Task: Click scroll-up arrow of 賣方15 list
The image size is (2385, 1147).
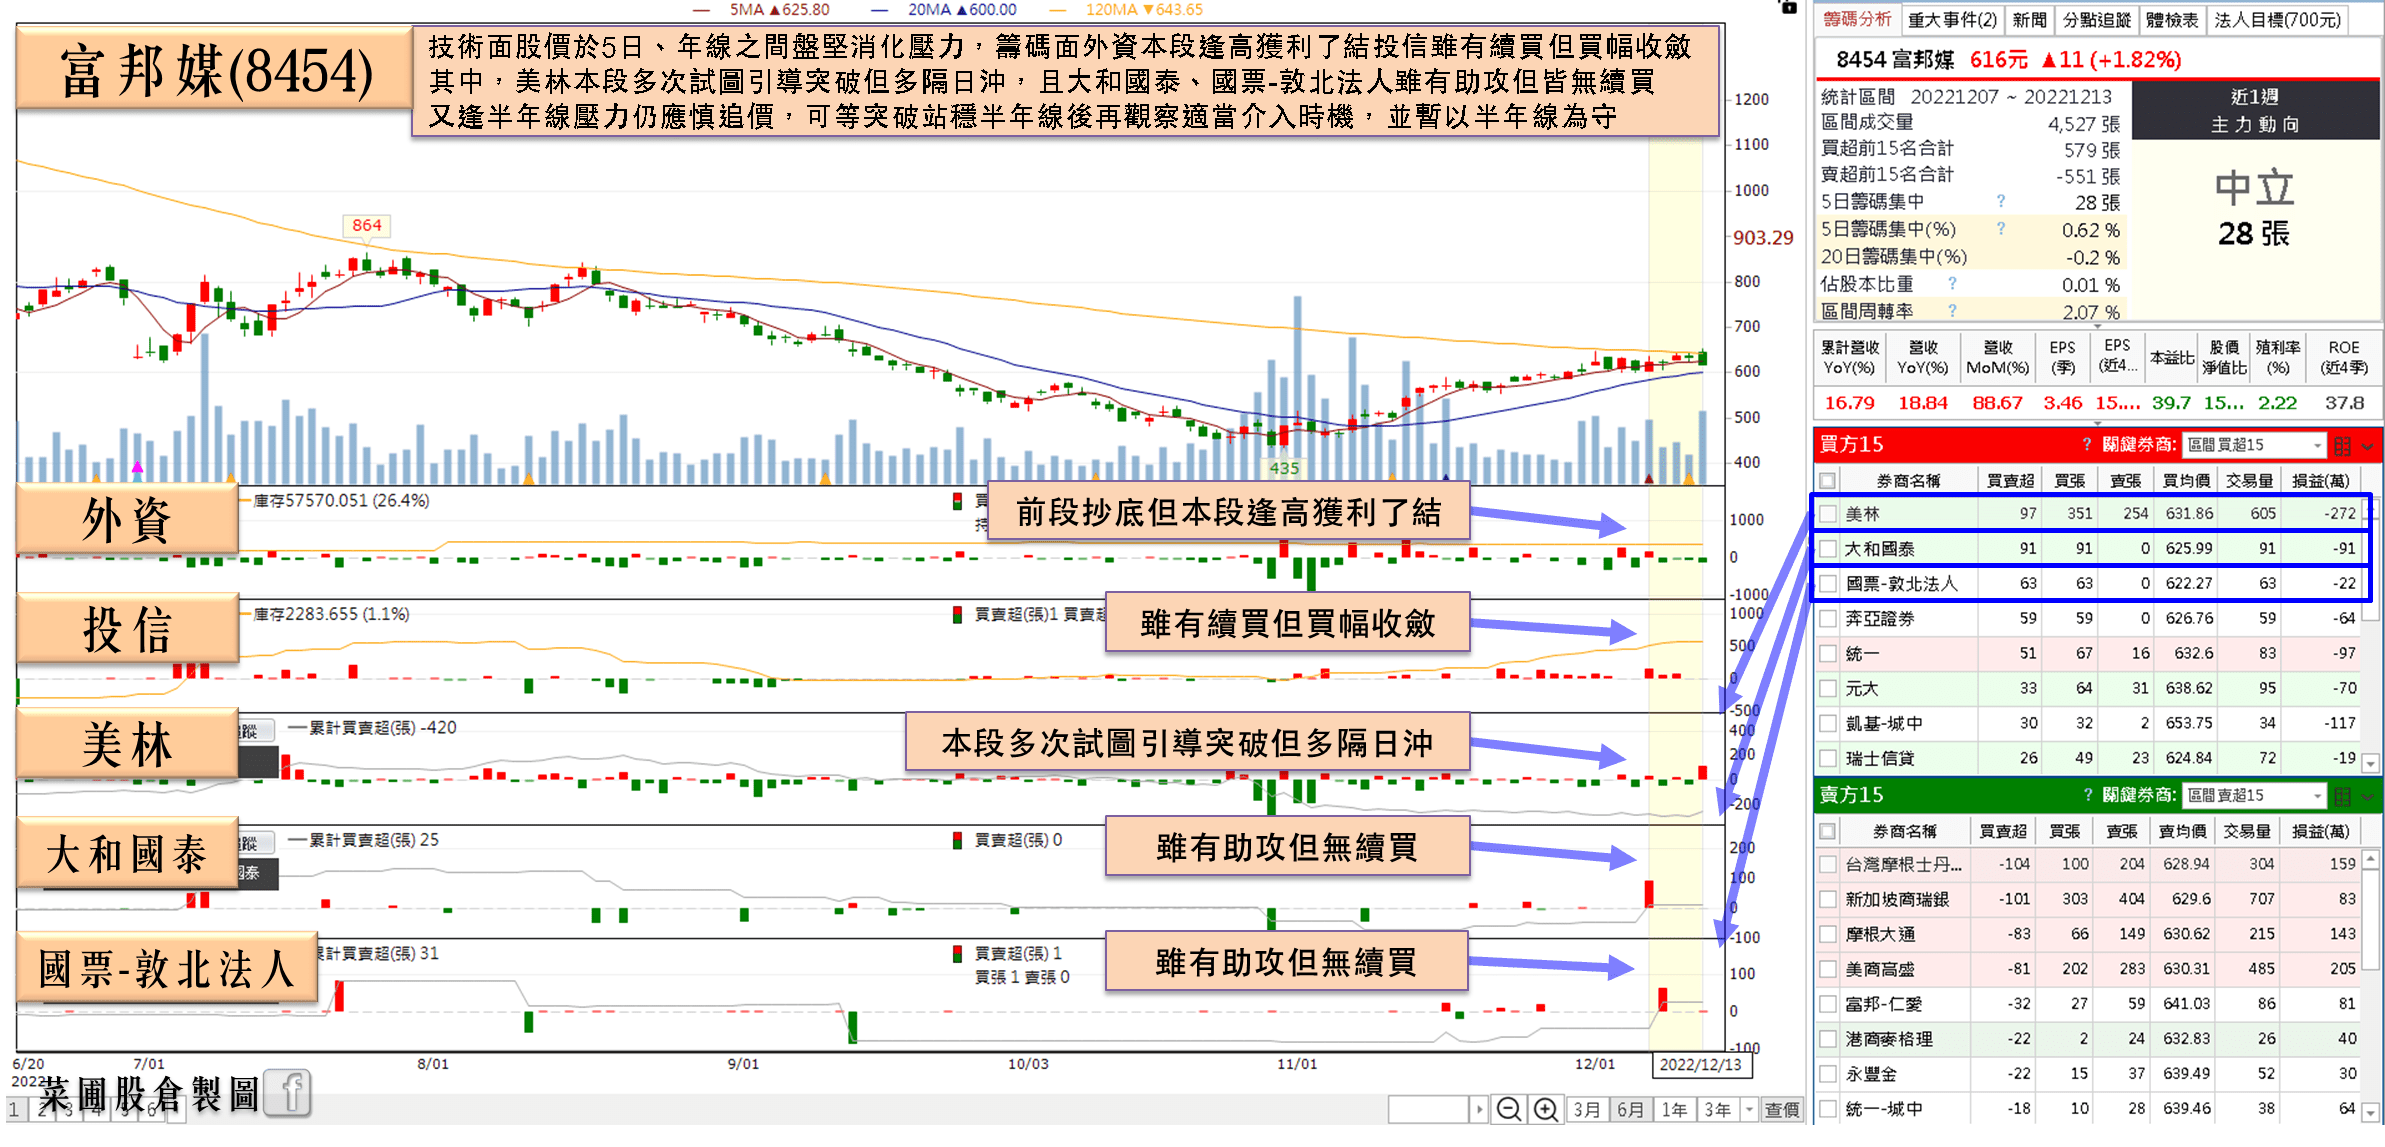Action: coord(2370,860)
